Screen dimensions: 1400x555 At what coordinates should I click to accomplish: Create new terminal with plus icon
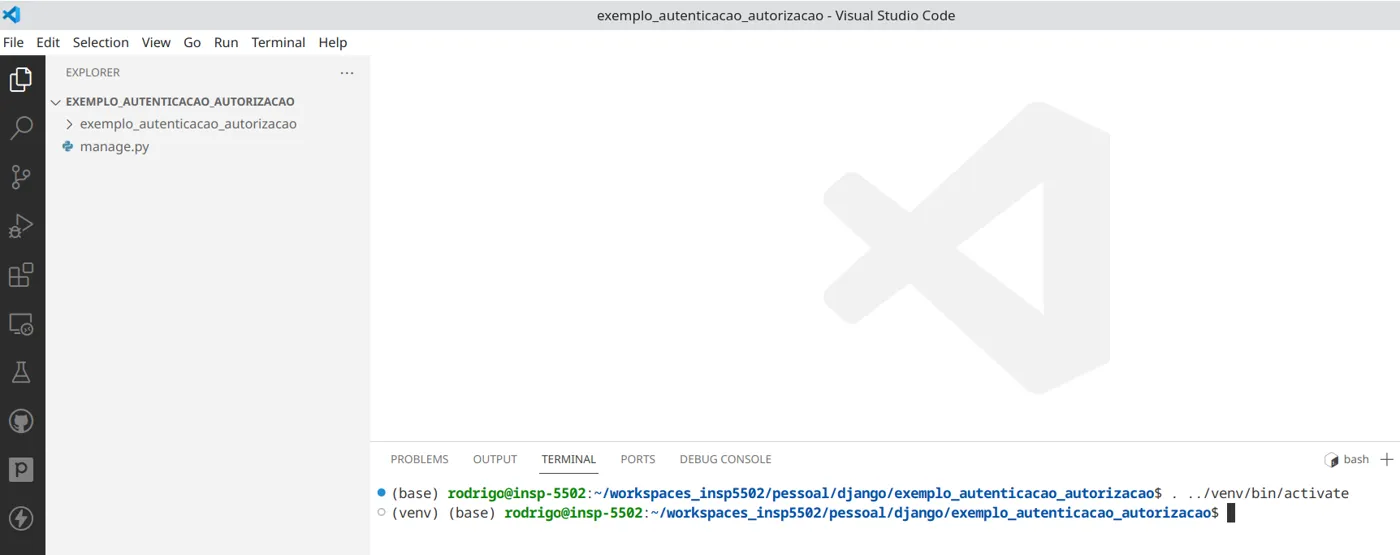coord(1387,459)
